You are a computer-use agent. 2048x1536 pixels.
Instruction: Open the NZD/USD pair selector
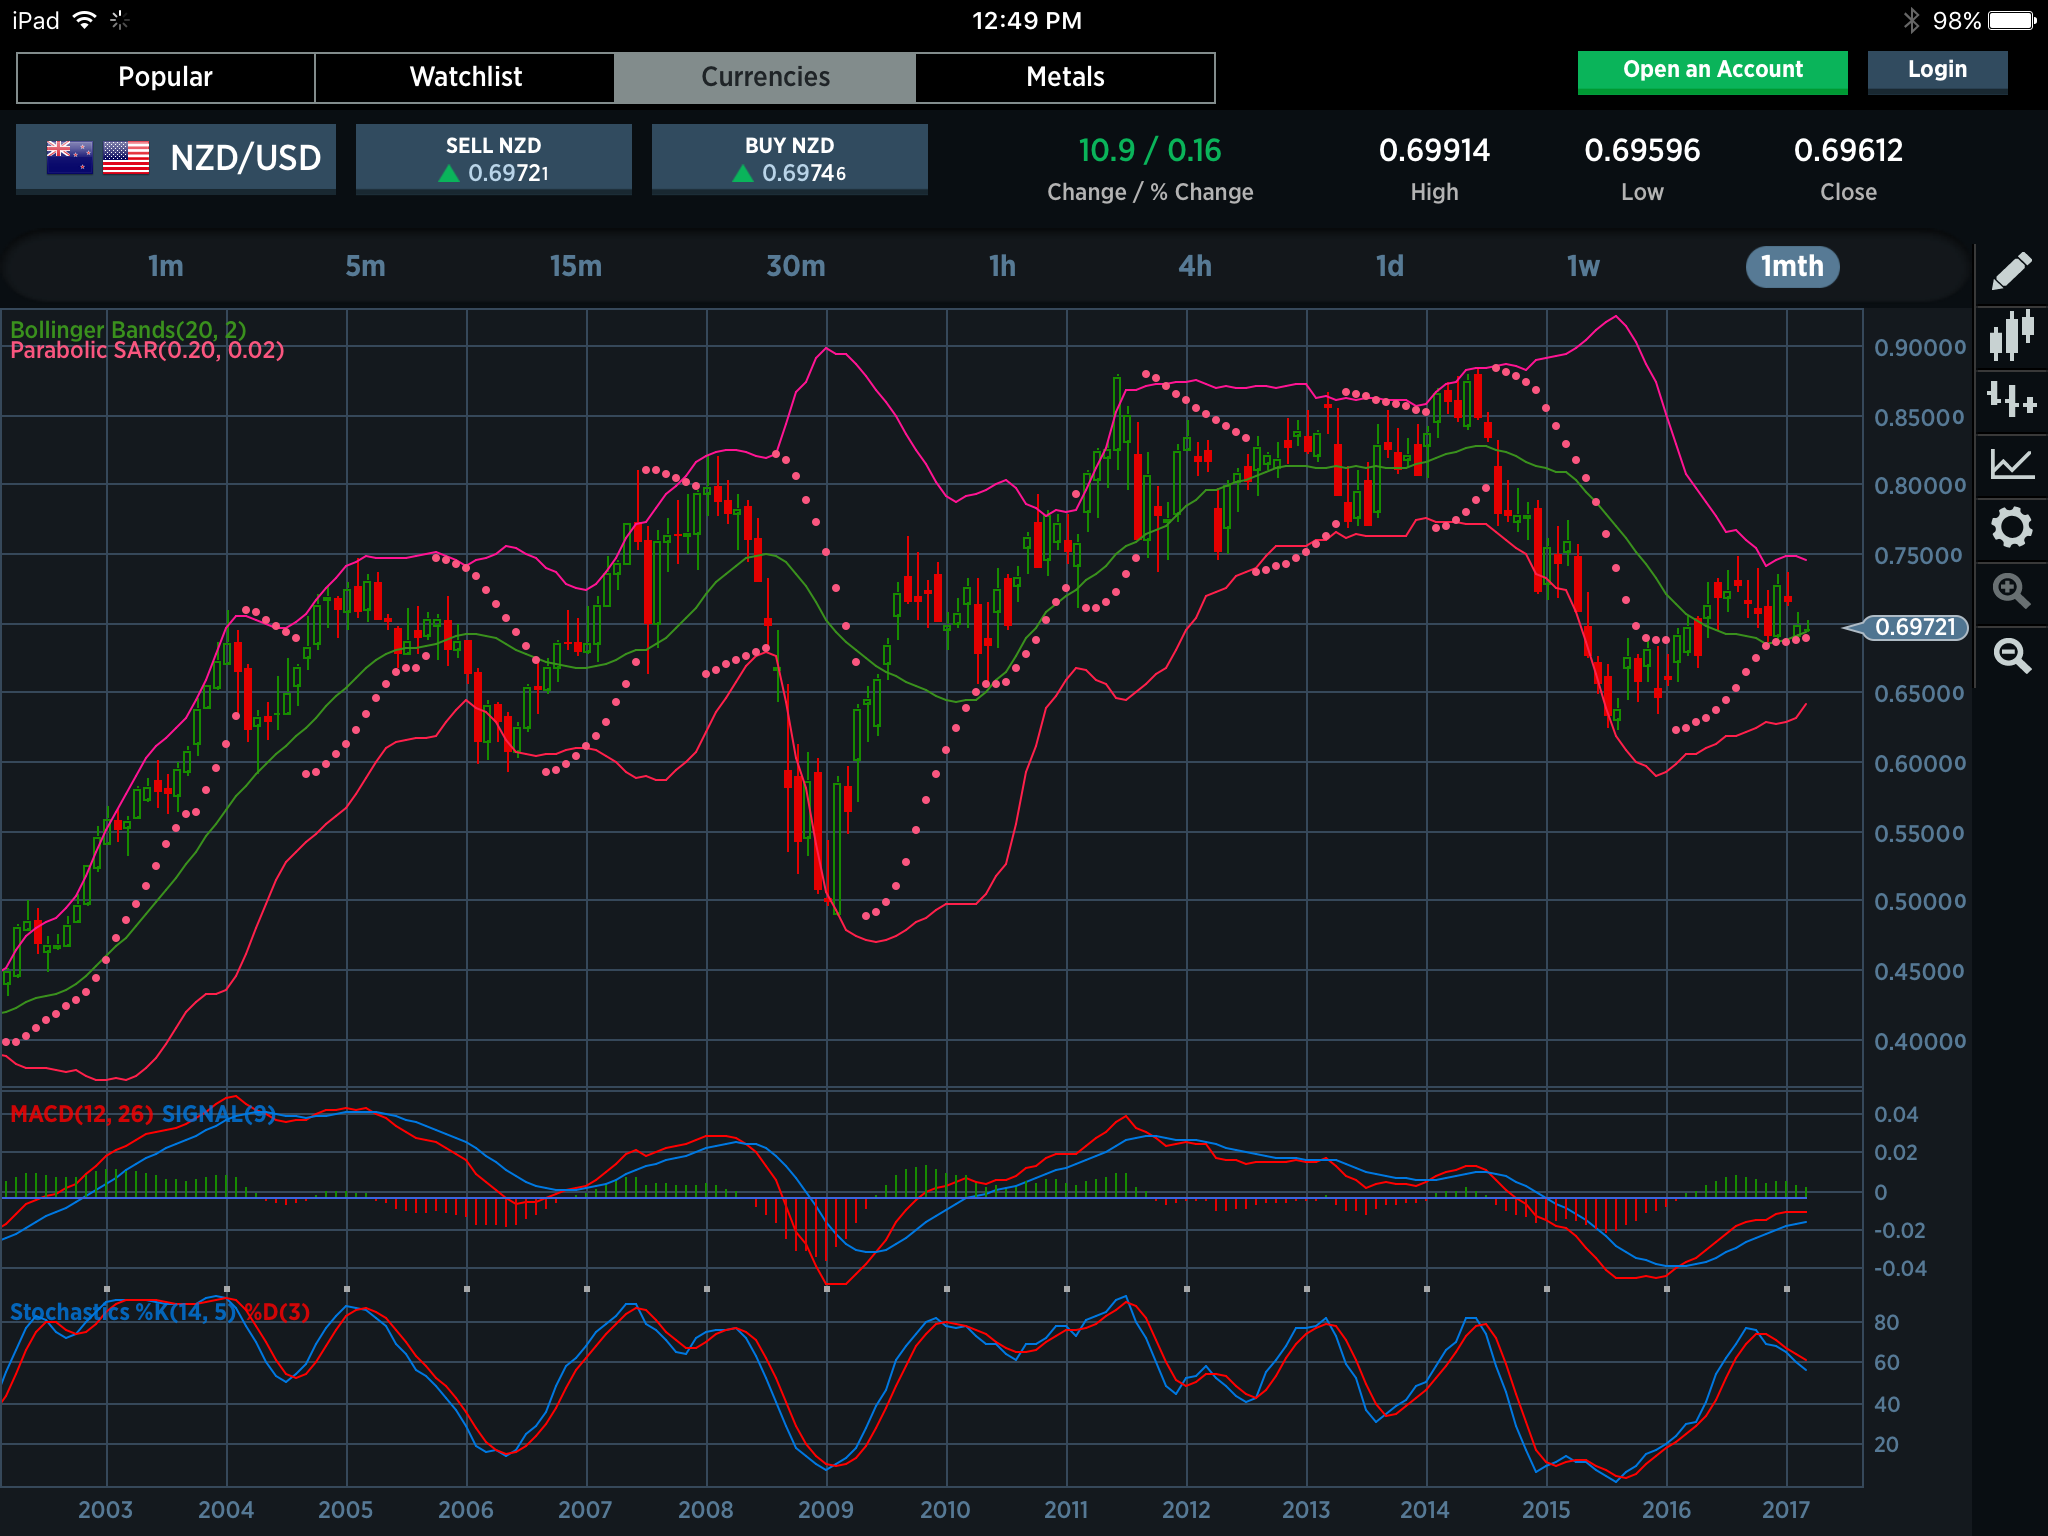pos(176,158)
